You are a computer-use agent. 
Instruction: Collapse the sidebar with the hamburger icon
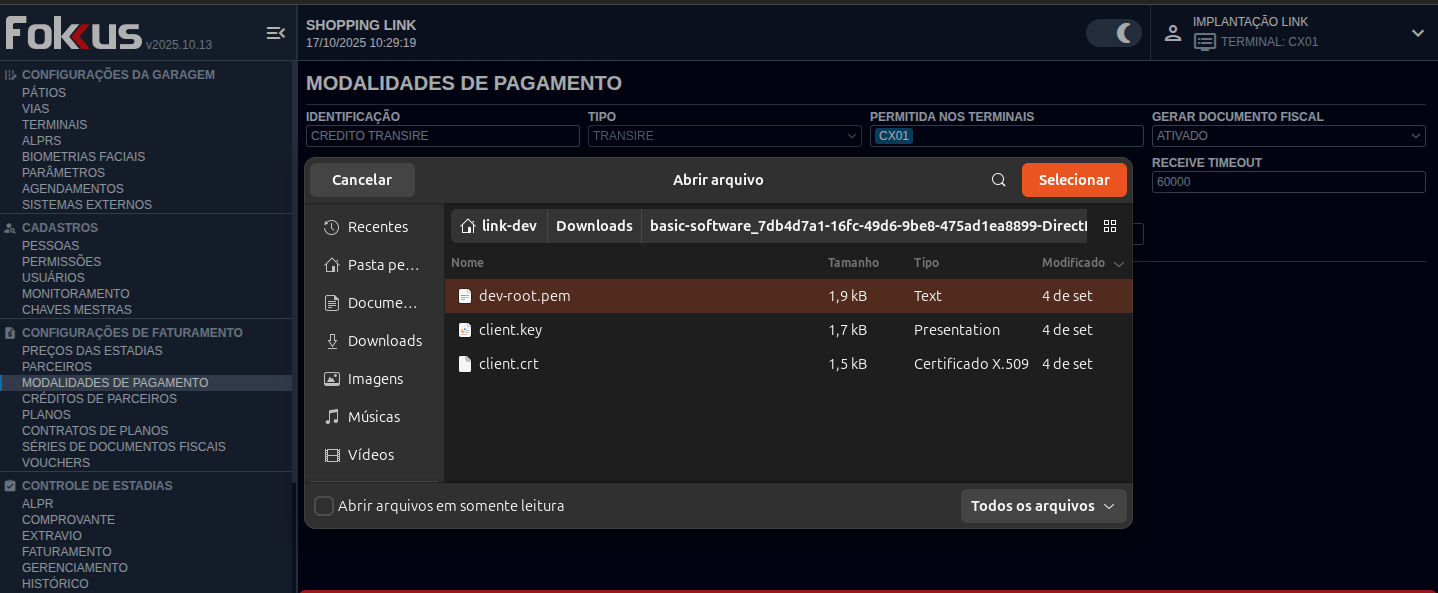[275, 34]
